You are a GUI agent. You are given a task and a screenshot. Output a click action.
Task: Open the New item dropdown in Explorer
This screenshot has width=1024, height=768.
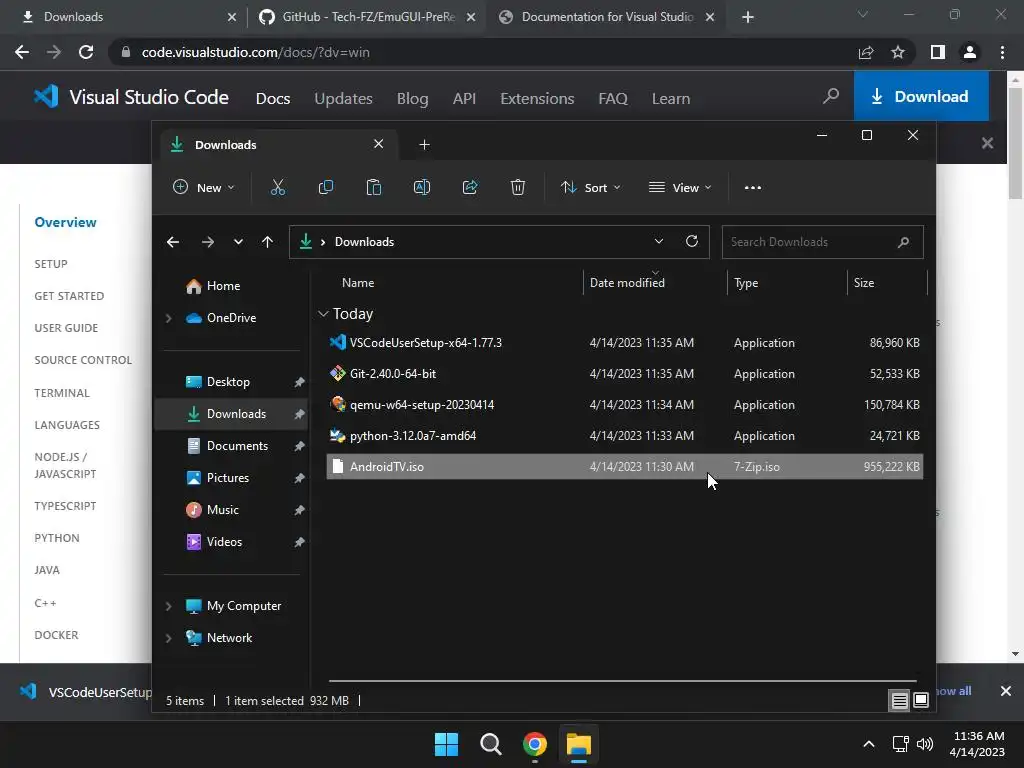coord(204,187)
